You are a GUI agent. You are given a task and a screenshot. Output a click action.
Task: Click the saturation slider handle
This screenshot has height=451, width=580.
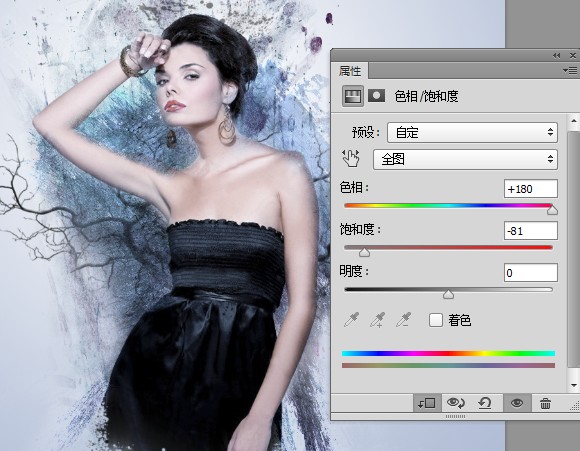[364, 252]
